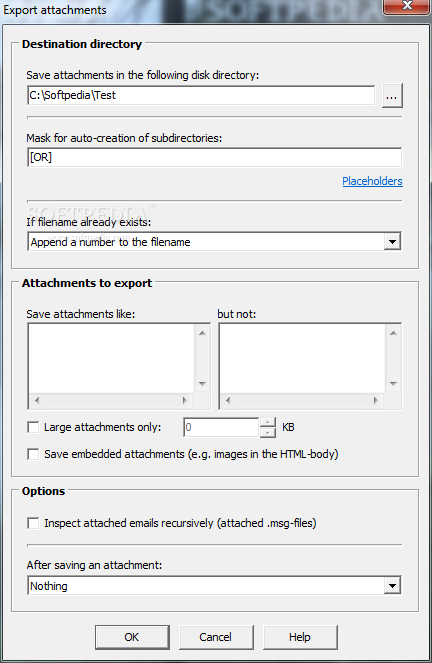
Task: Click the 'but not' exclusion list box
Action: tap(310, 366)
